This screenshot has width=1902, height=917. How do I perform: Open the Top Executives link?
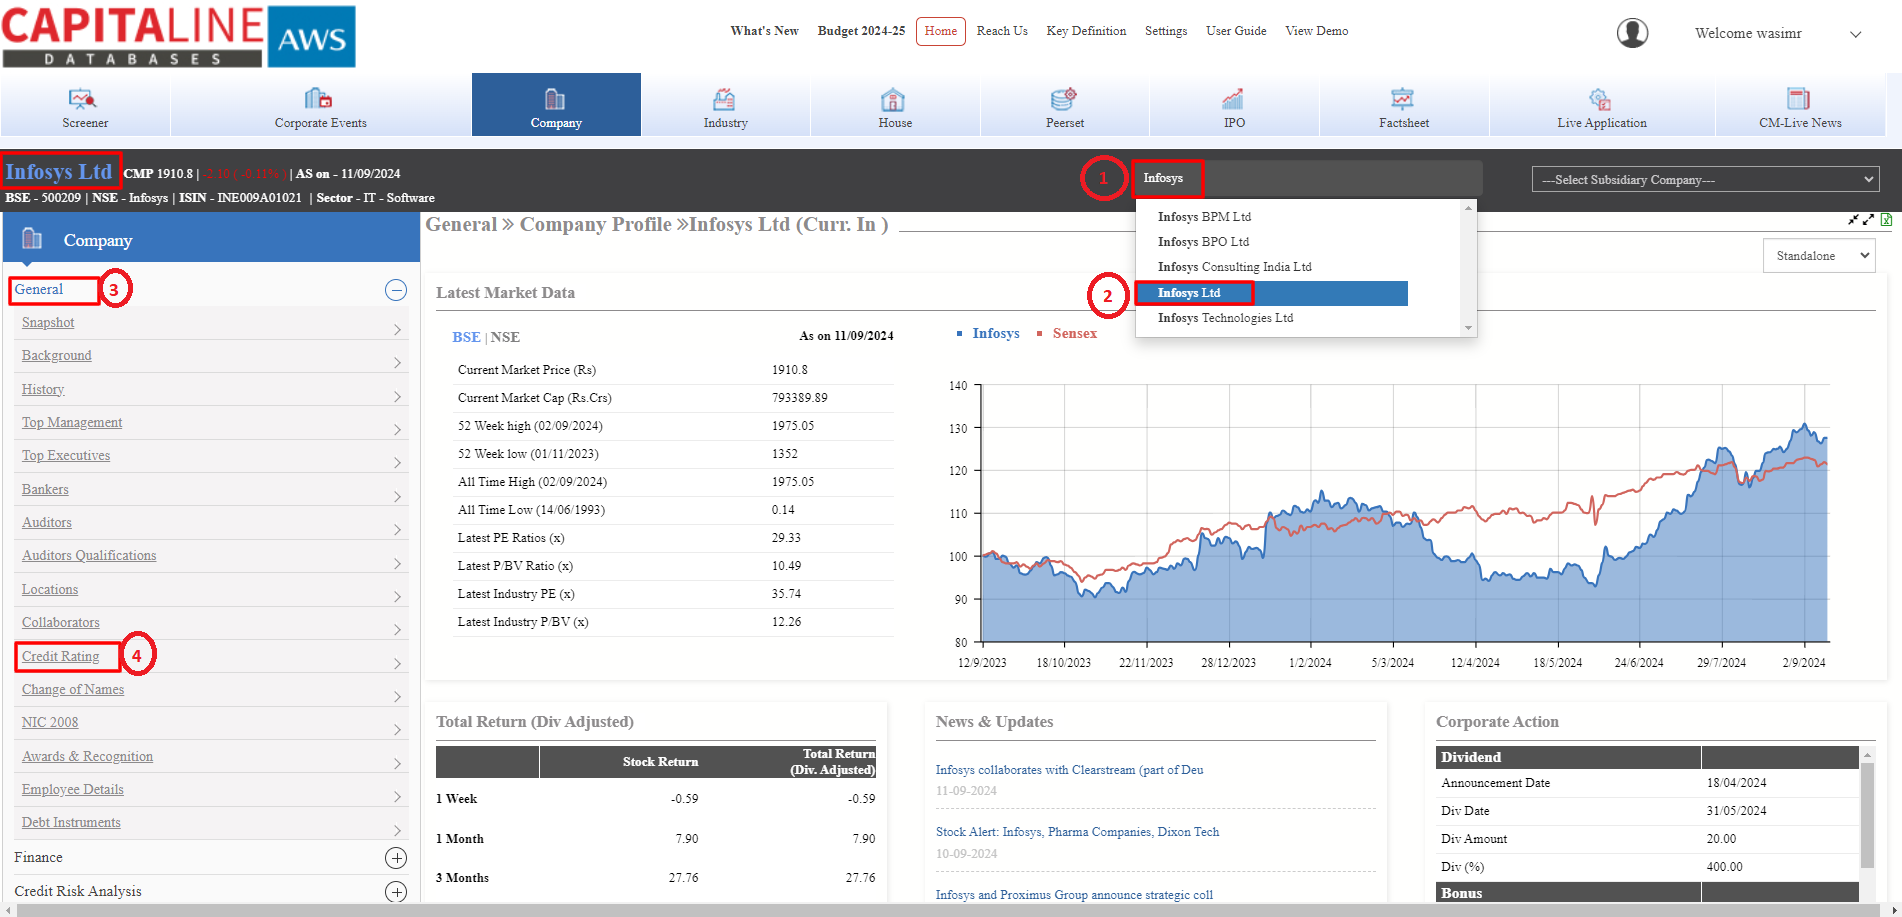66,455
